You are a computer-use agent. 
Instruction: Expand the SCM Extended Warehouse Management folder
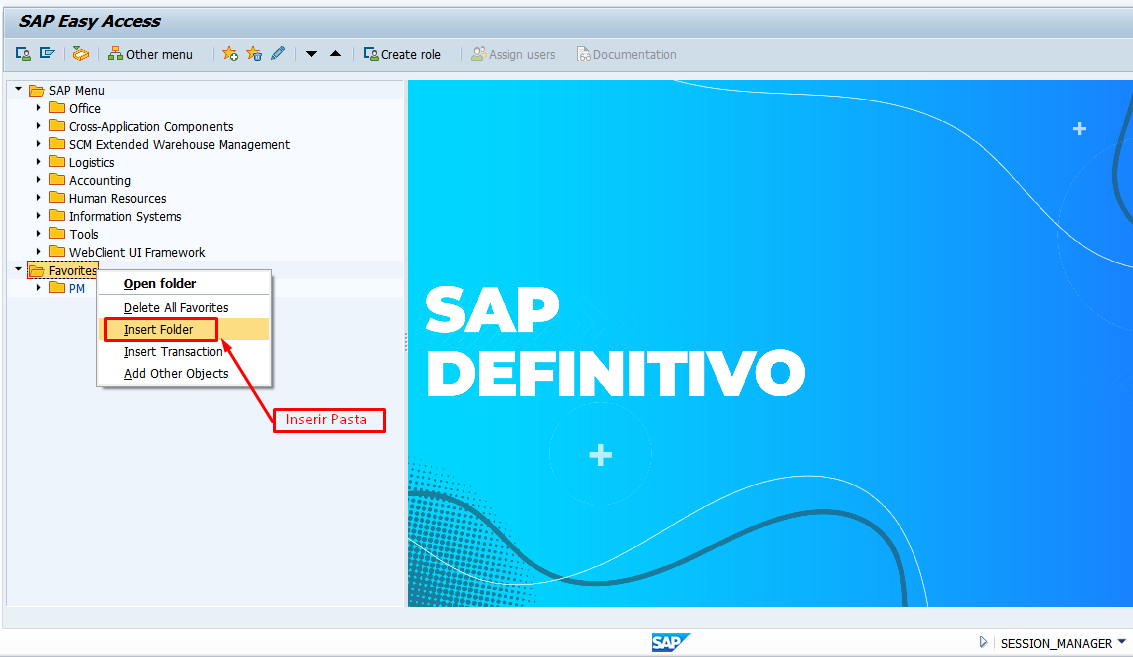click(x=38, y=144)
